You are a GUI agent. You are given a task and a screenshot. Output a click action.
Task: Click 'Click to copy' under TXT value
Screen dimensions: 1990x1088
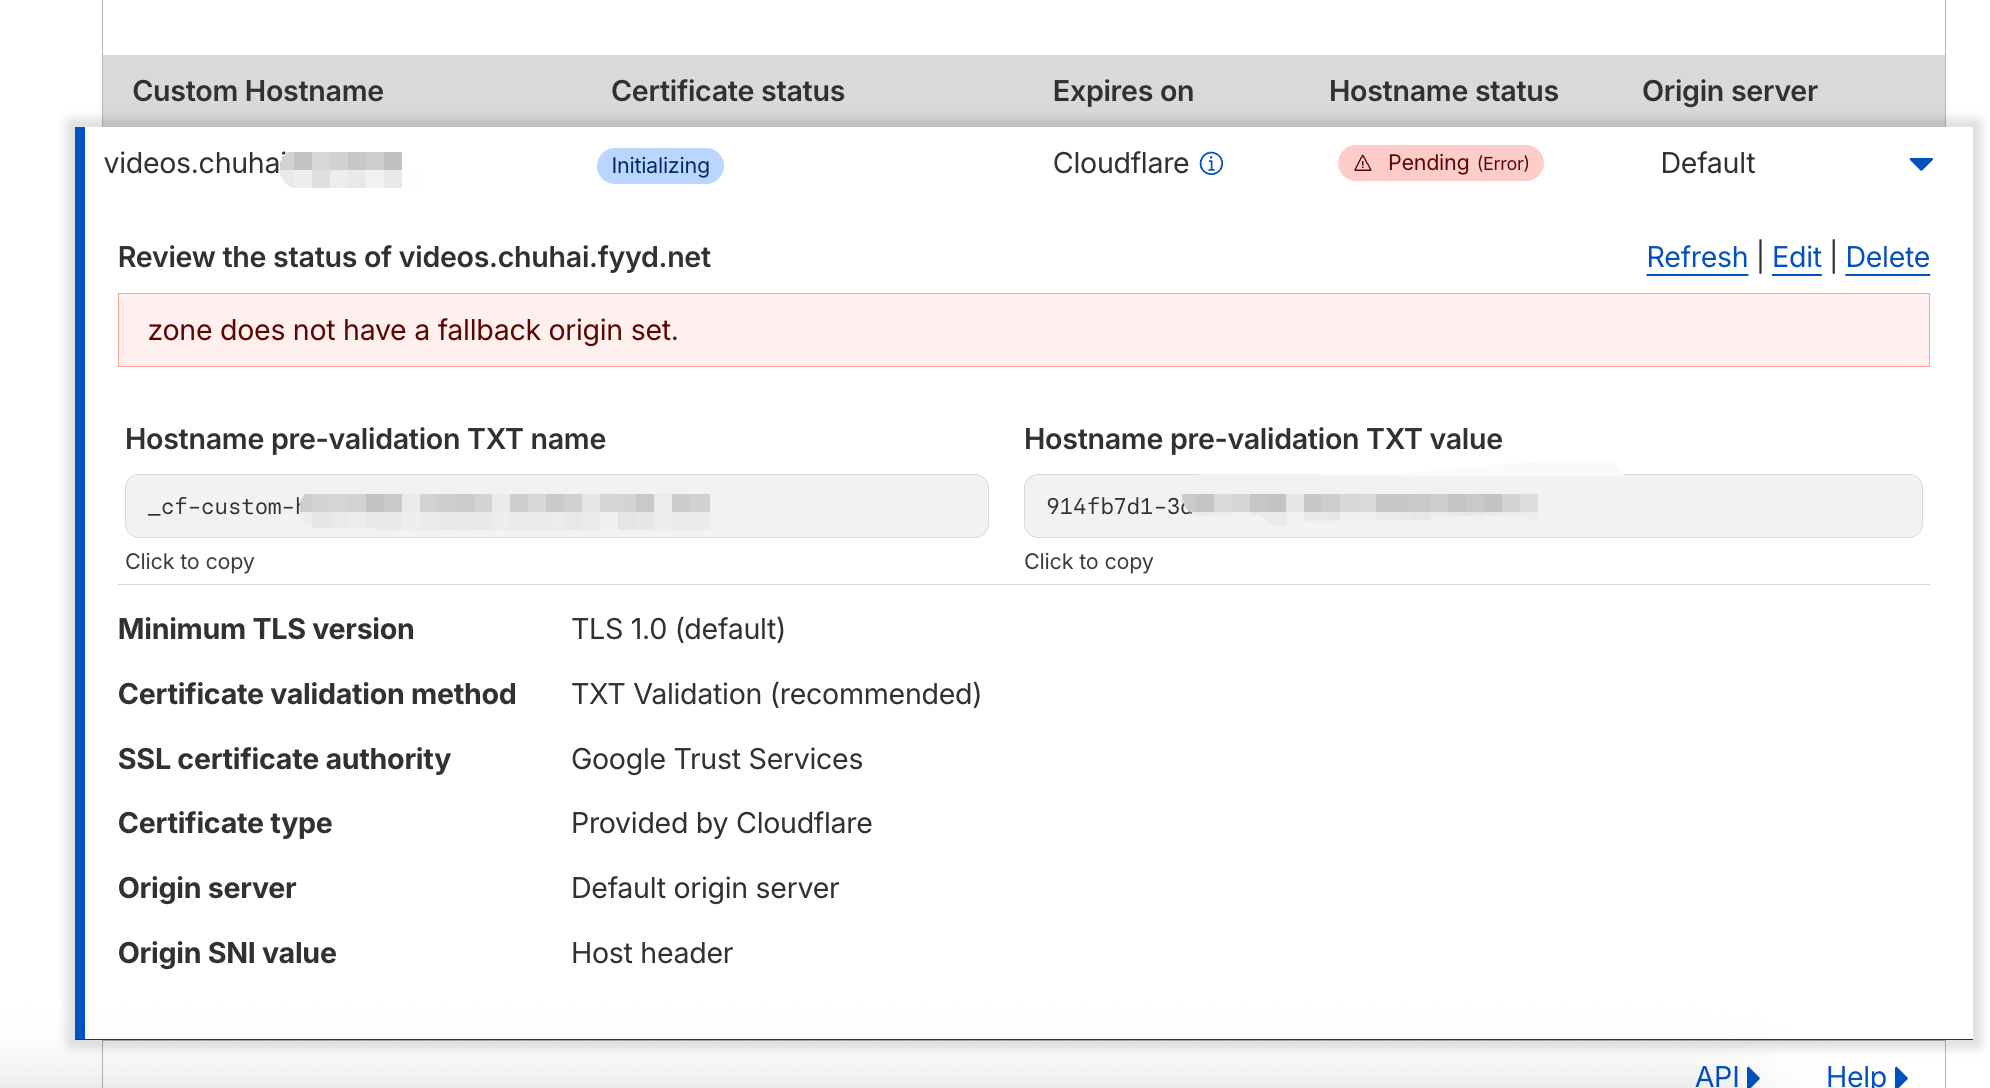[1089, 562]
